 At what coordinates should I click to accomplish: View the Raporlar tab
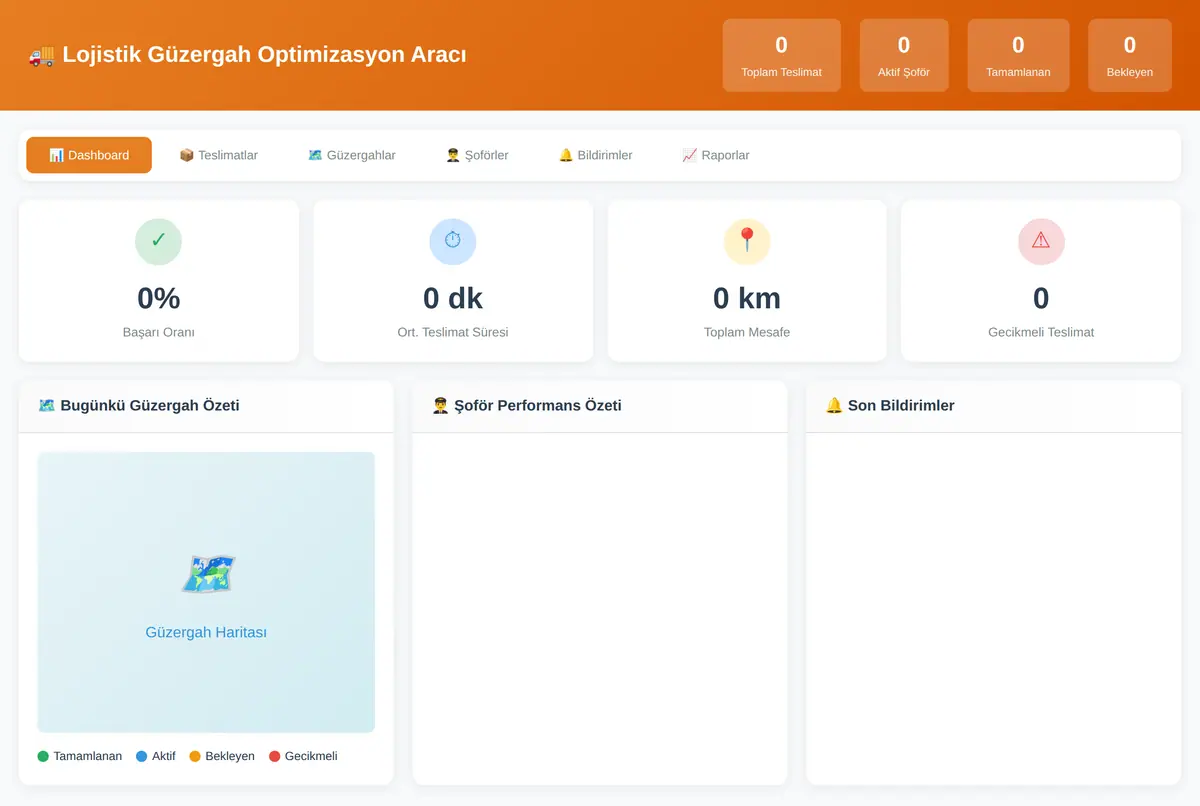coord(715,155)
